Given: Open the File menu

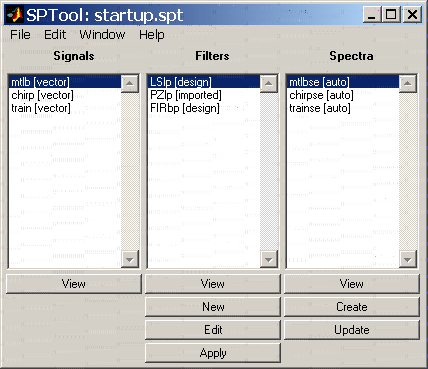Looking at the screenshot, I should coord(20,35).
